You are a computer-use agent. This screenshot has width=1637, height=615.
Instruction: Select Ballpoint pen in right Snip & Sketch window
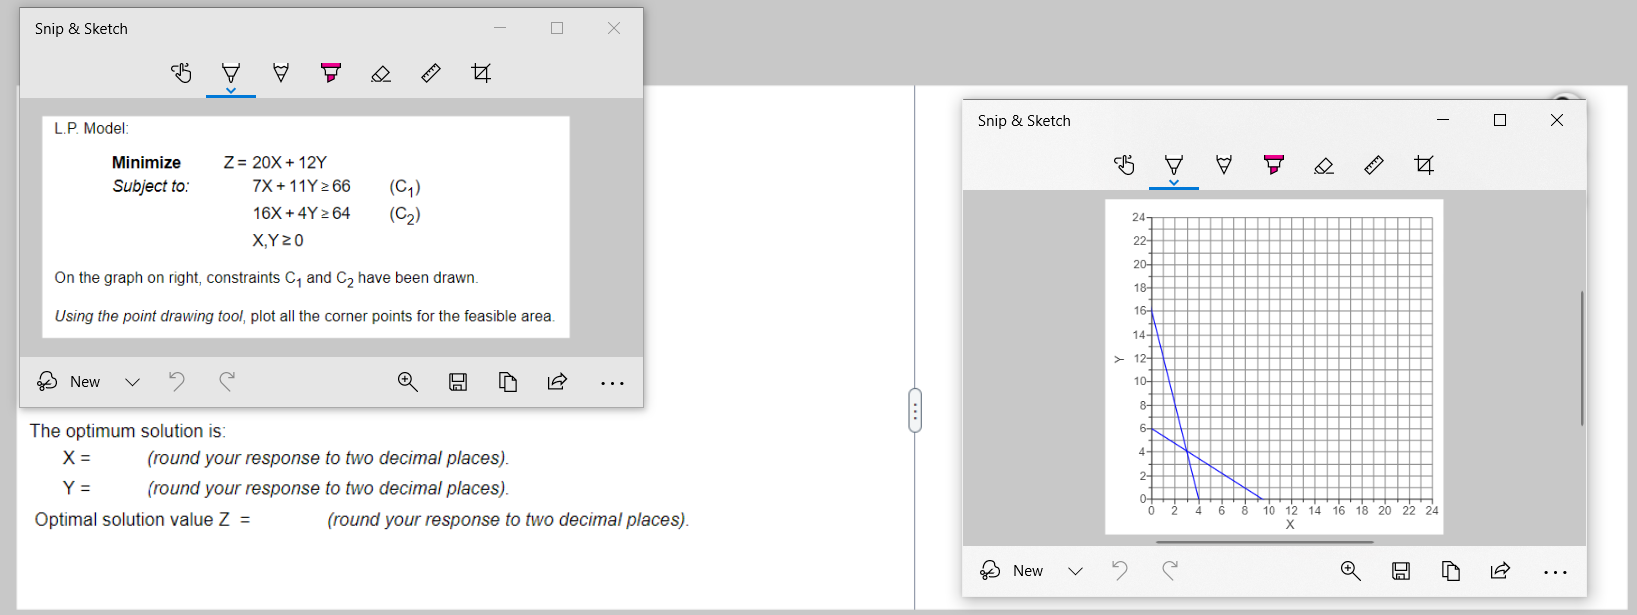pyautogui.click(x=1174, y=165)
